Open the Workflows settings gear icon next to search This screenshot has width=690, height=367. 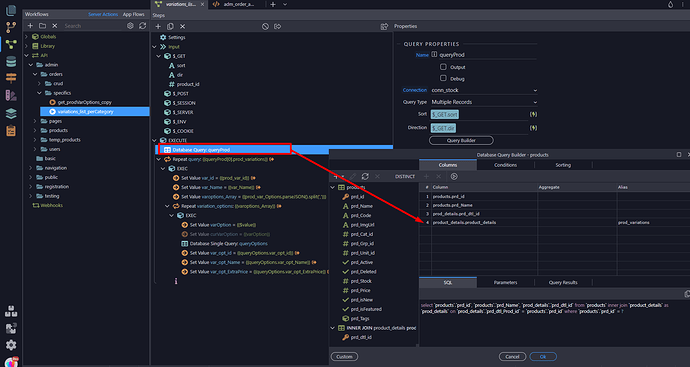point(130,26)
